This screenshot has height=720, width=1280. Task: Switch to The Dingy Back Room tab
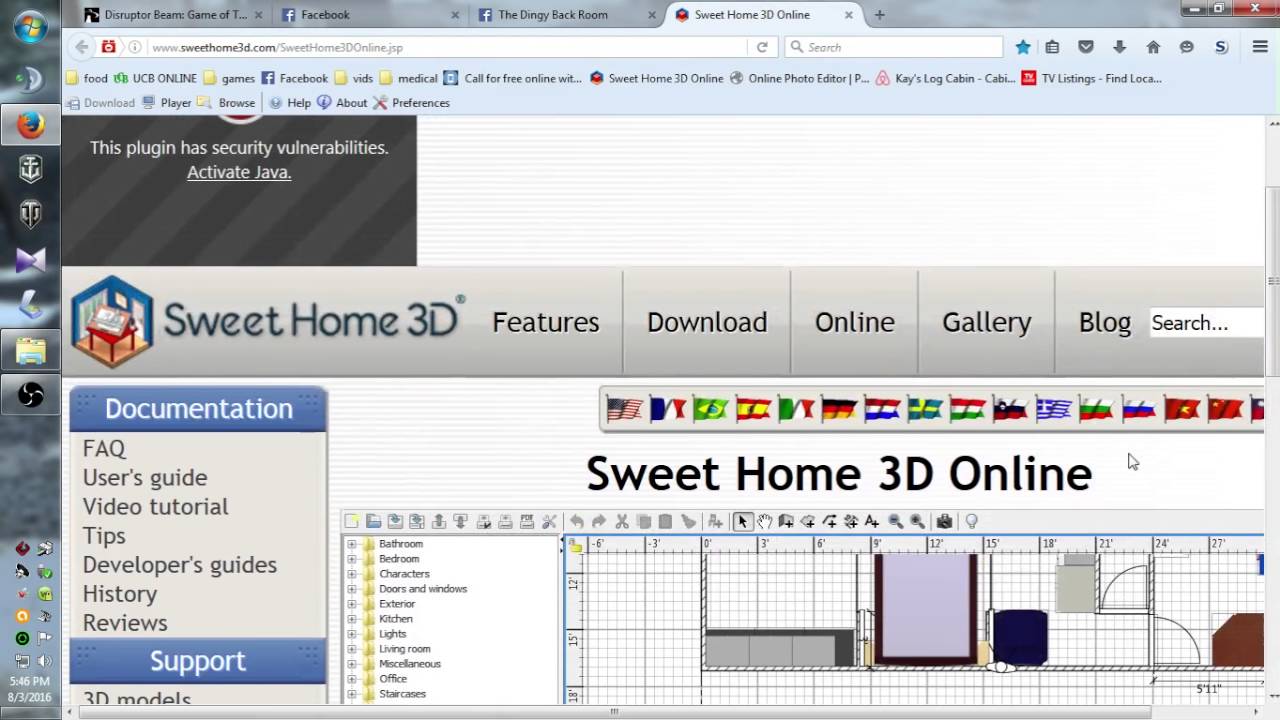[x=566, y=15]
